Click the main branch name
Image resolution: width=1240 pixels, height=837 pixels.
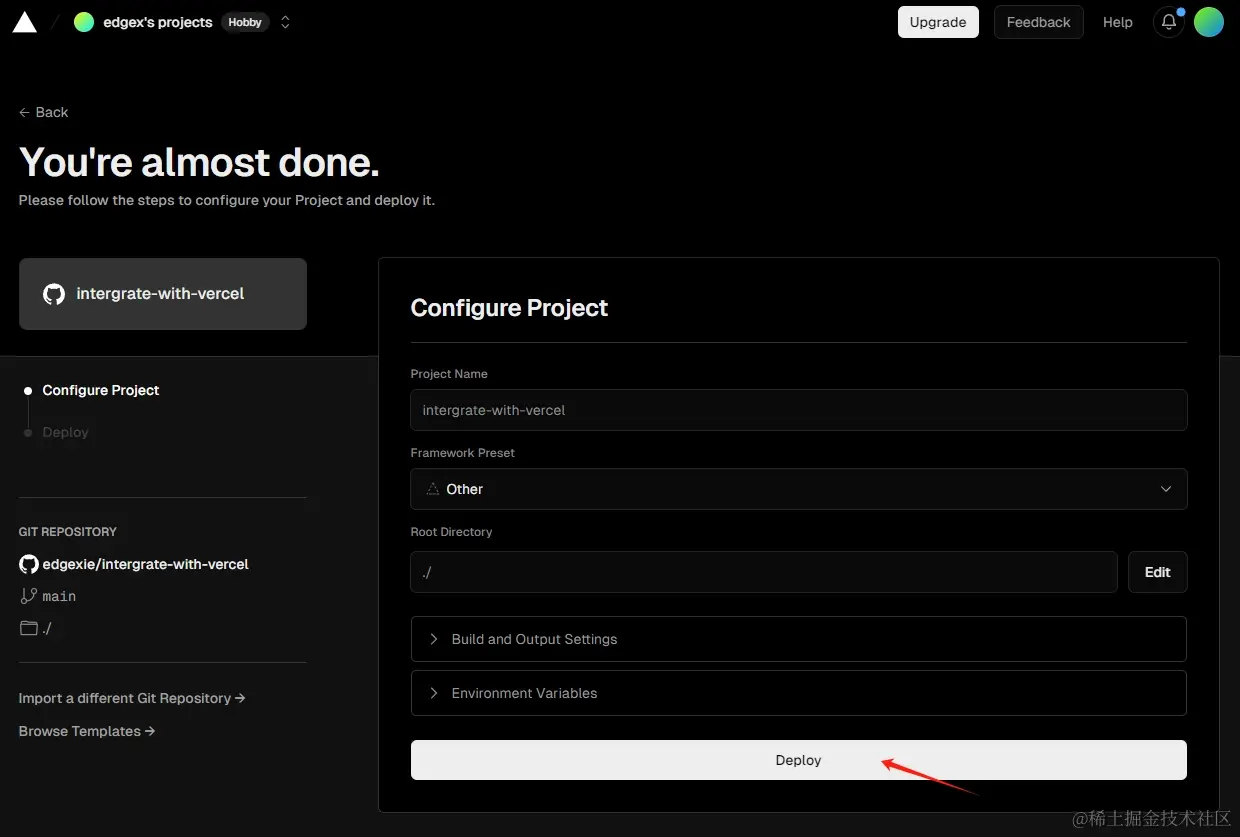59,596
